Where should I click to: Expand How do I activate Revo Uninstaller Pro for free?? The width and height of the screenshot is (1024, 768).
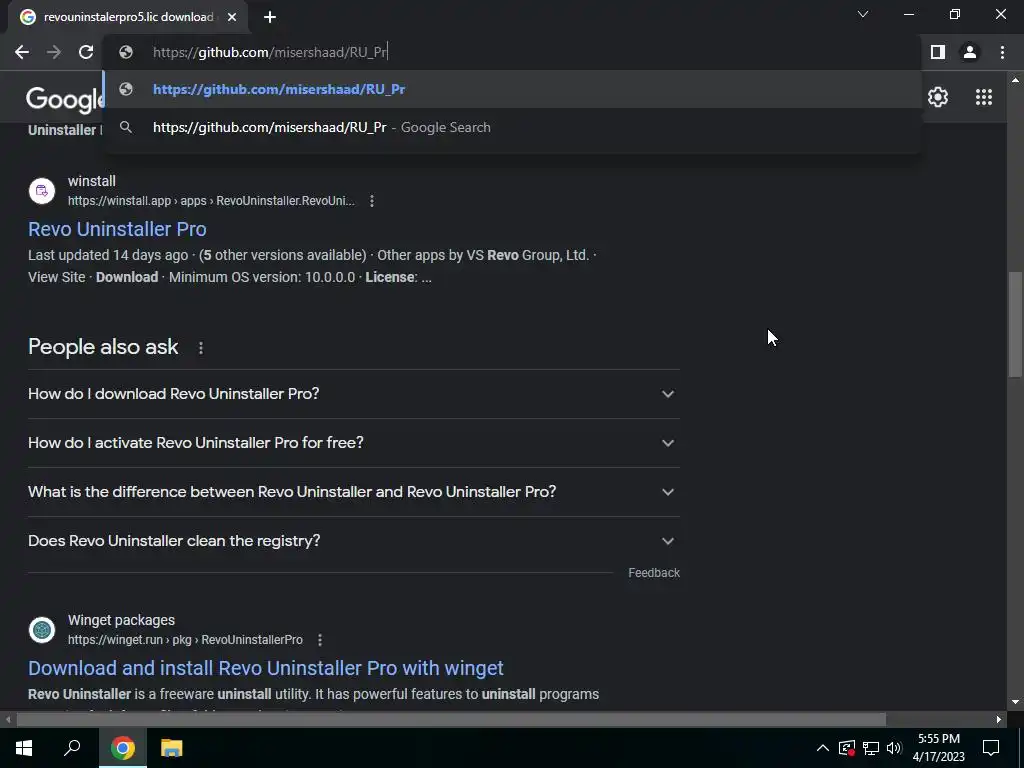coord(353,443)
